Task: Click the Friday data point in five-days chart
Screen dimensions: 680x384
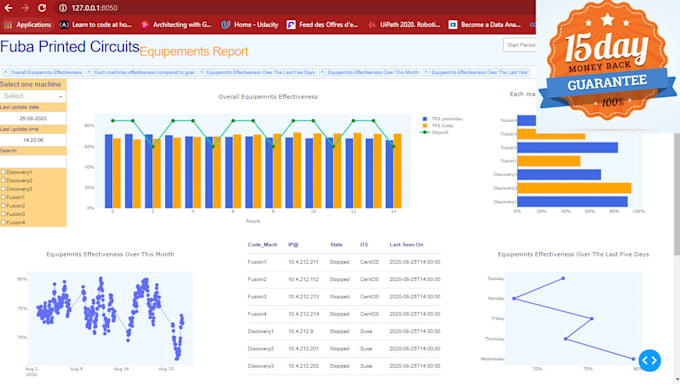Action: coord(592,319)
